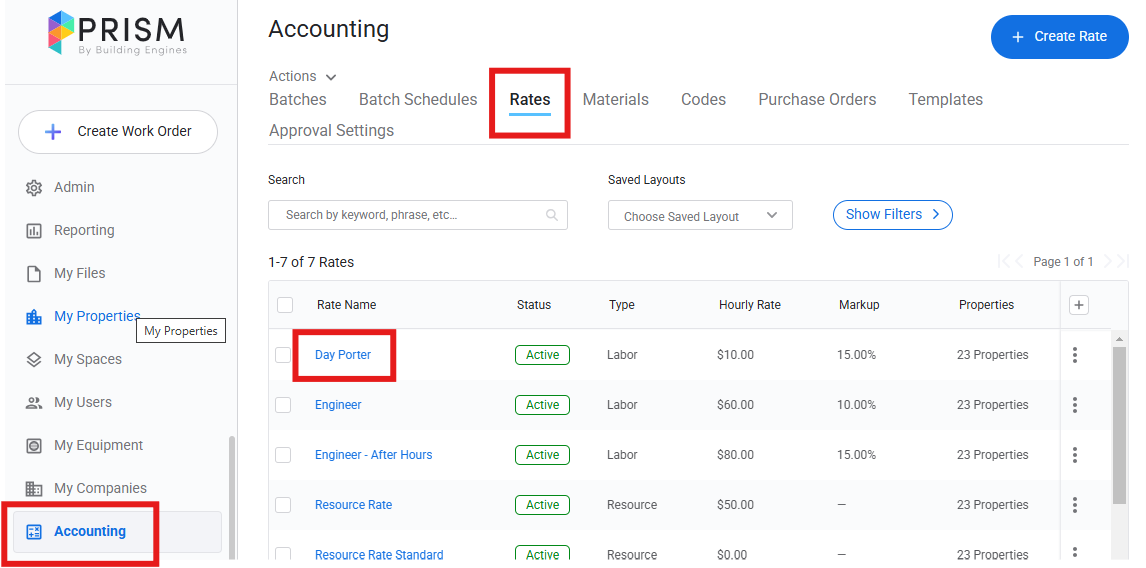Click the My Companies building icon
Image resolution: width=1146 pixels, height=568 pixels.
coord(34,489)
